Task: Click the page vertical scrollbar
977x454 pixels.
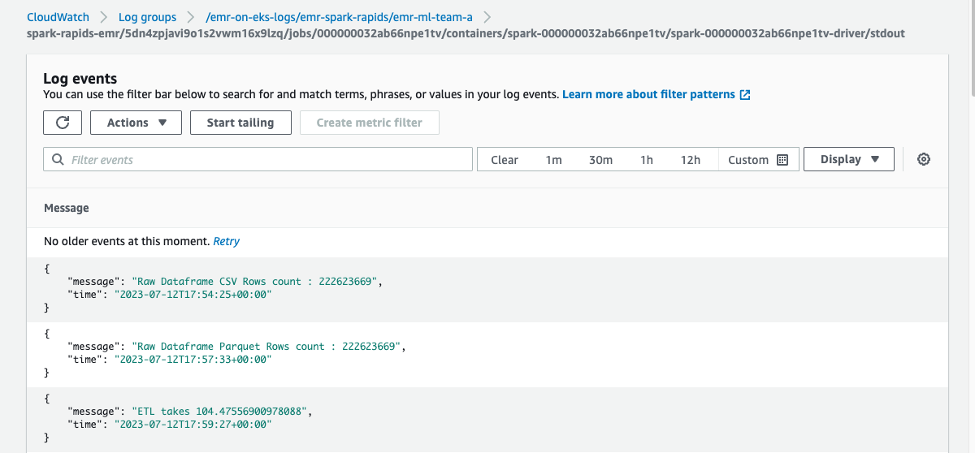Action: click(973, 49)
